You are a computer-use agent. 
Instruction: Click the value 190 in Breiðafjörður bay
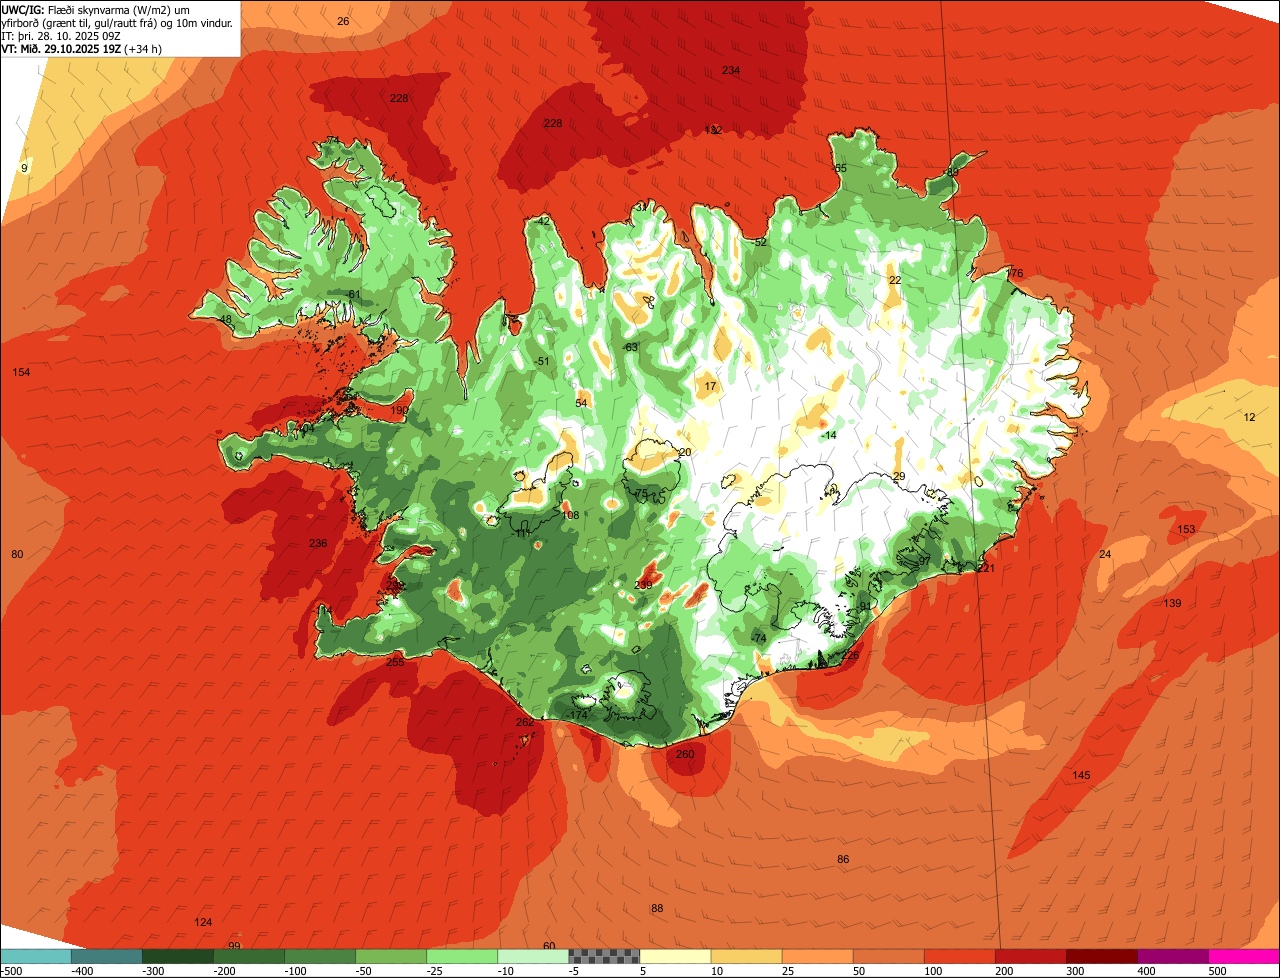[x=400, y=410]
